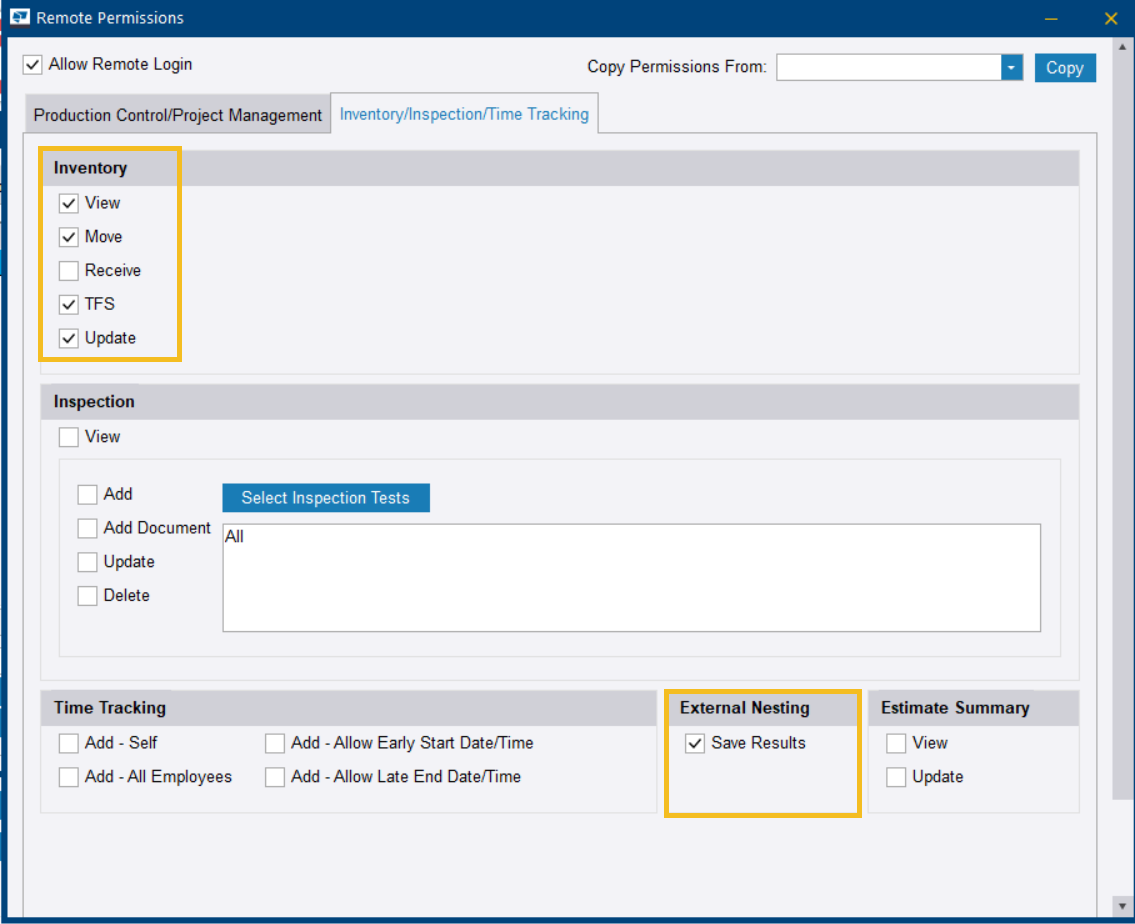The image size is (1135, 924).
Task: Uncheck the Inventory TFS option
Action: click(x=69, y=305)
